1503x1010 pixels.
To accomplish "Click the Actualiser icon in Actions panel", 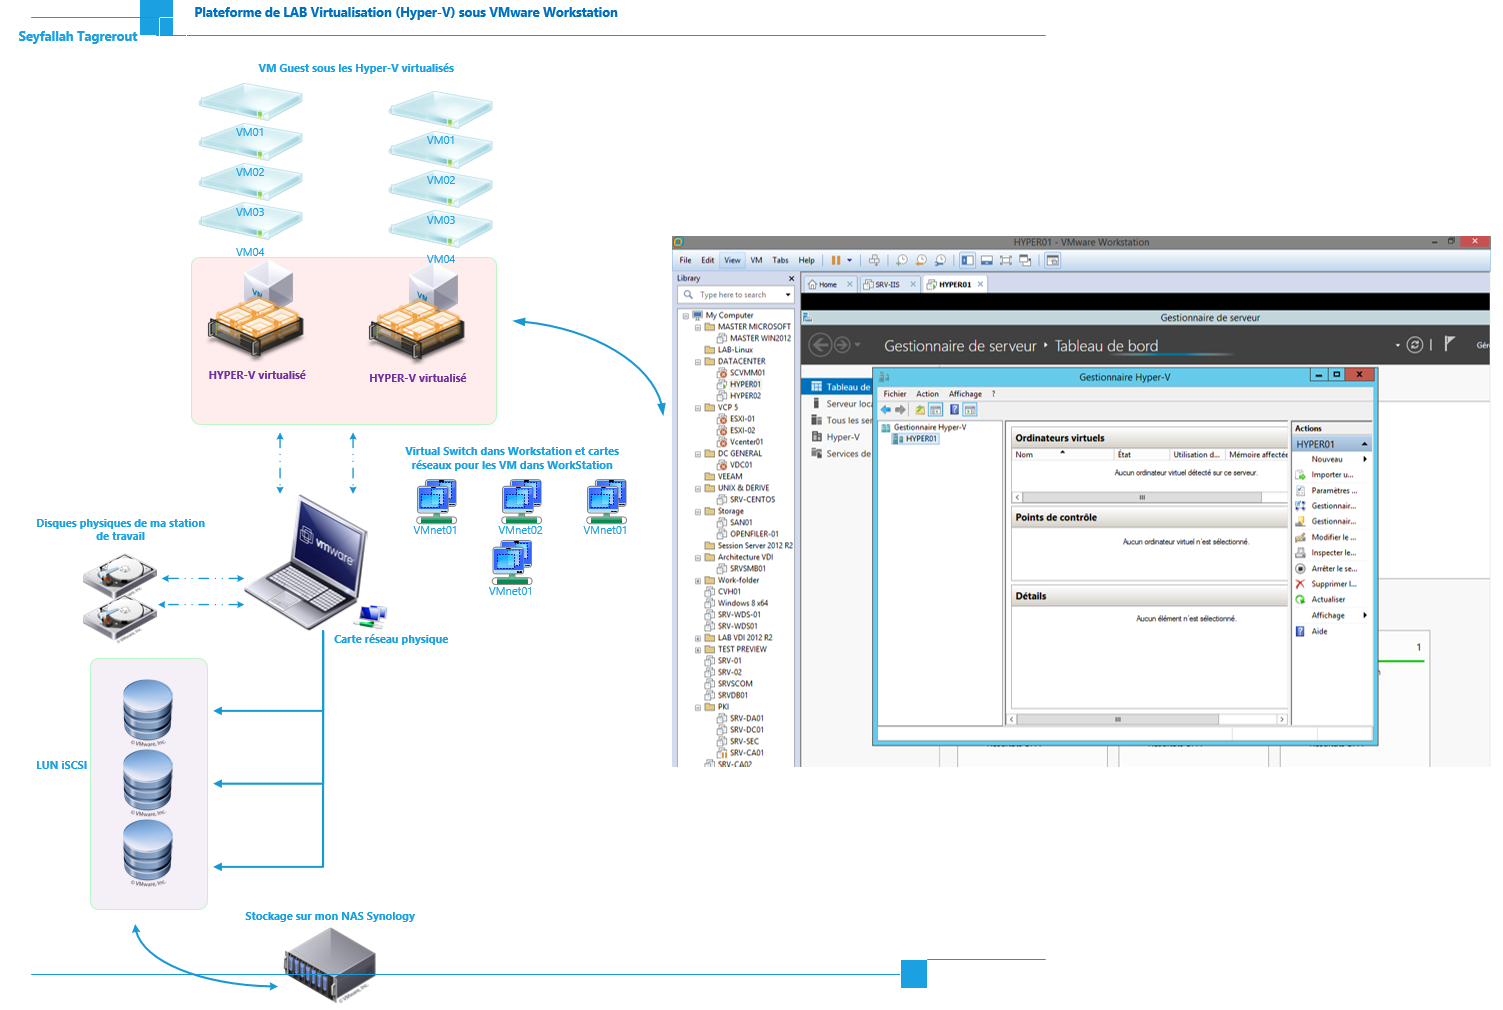I will [x=1300, y=599].
